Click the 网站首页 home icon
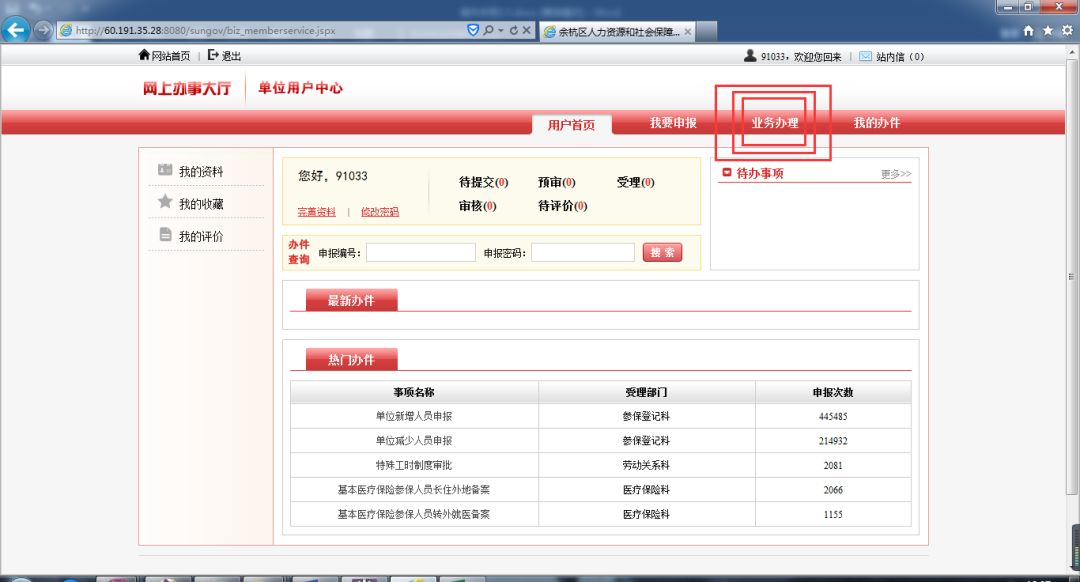 coord(142,55)
